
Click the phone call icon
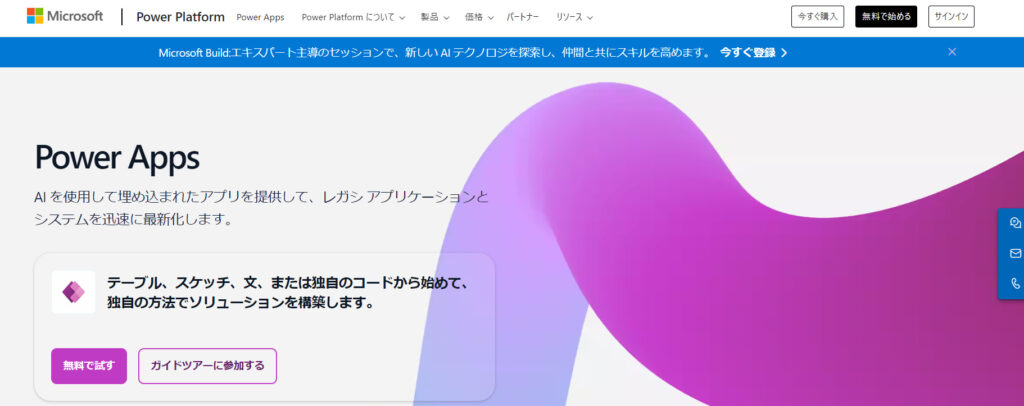pyautogui.click(x=1015, y=283)
